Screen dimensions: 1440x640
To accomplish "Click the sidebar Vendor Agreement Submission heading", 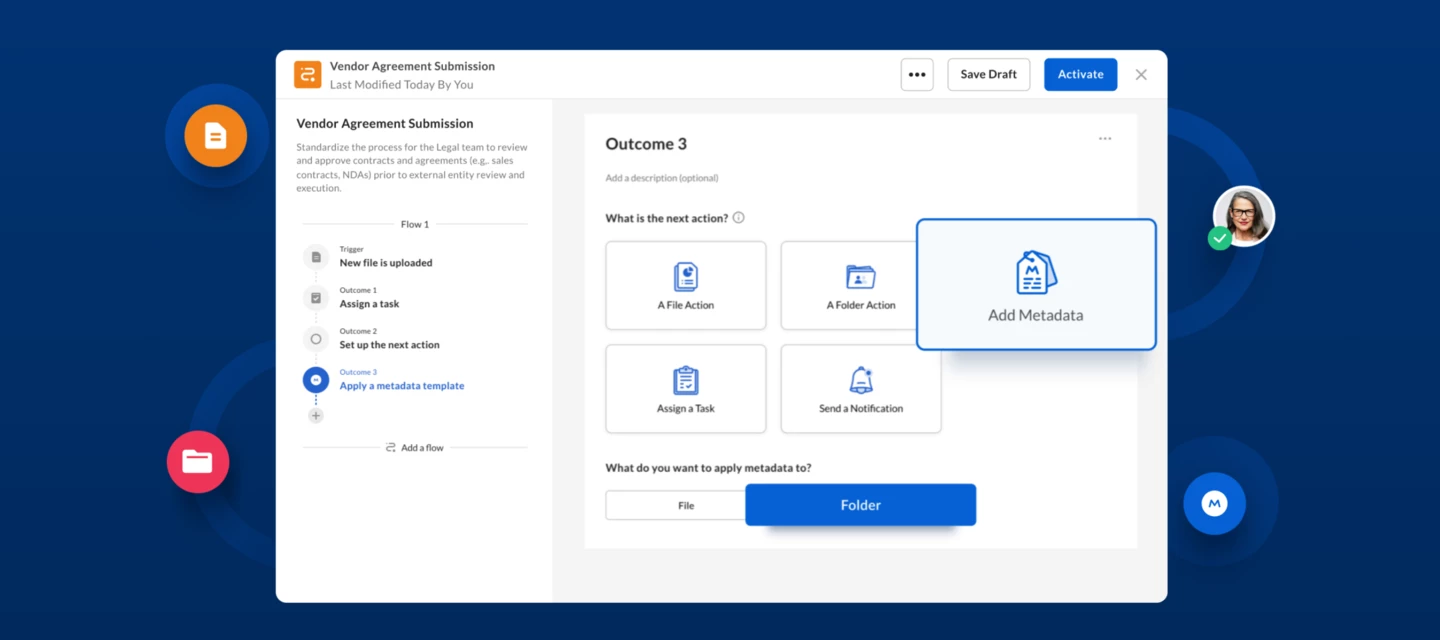I will (385, 124).
